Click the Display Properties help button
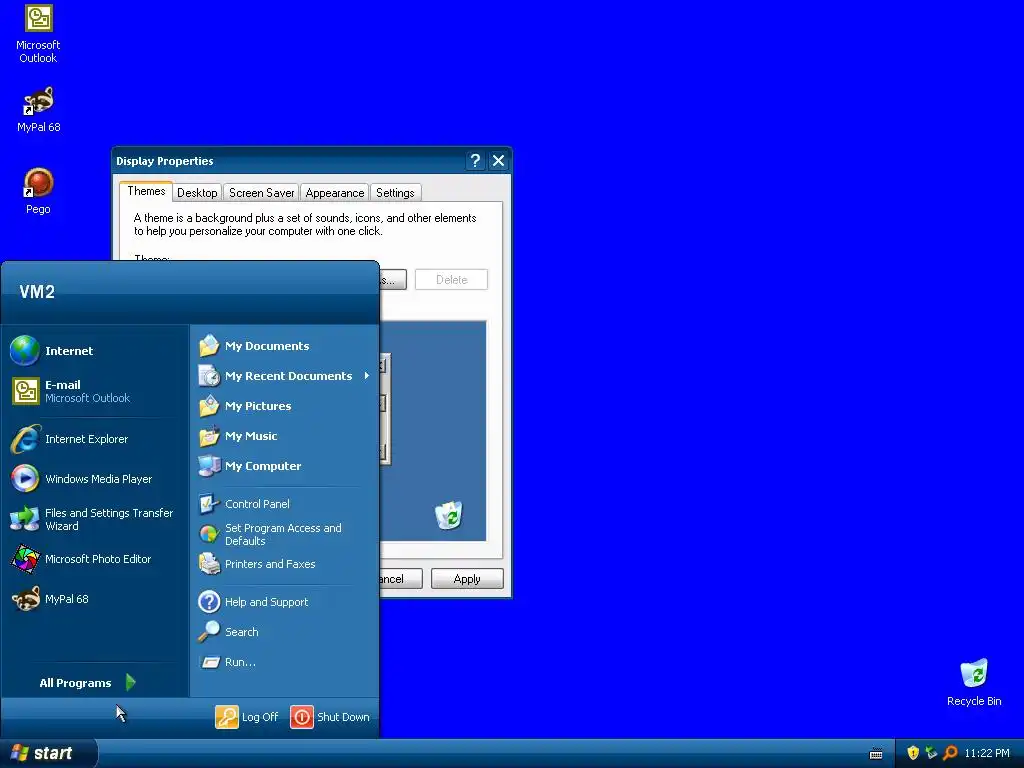The width and height of the screenshot is (1024, 768). (475, 161)
